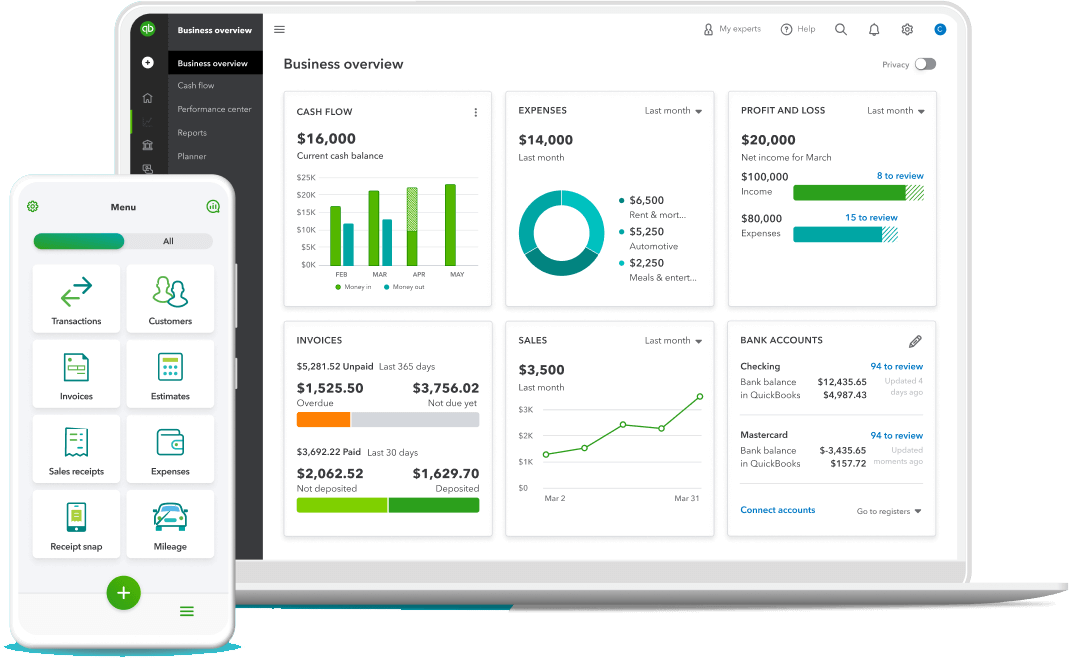This screenshot has height=658, width=1069.
Task: Click the Money in legend item
Action: (353, 287)
